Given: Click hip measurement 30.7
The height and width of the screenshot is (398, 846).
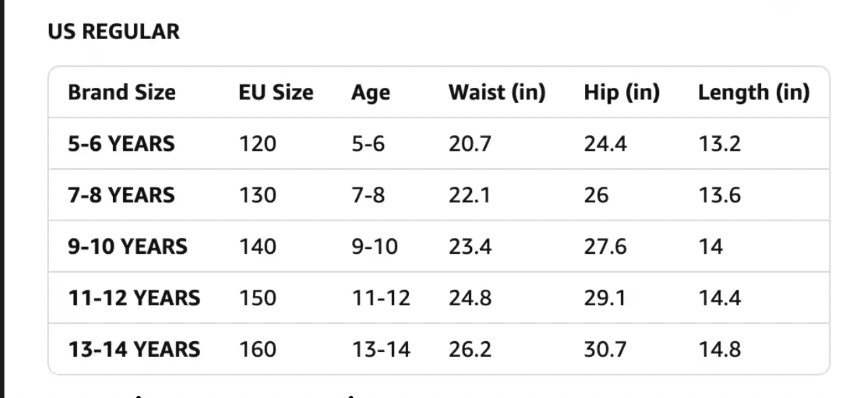Looking at the screenshot, I should [x=605, y=349].
